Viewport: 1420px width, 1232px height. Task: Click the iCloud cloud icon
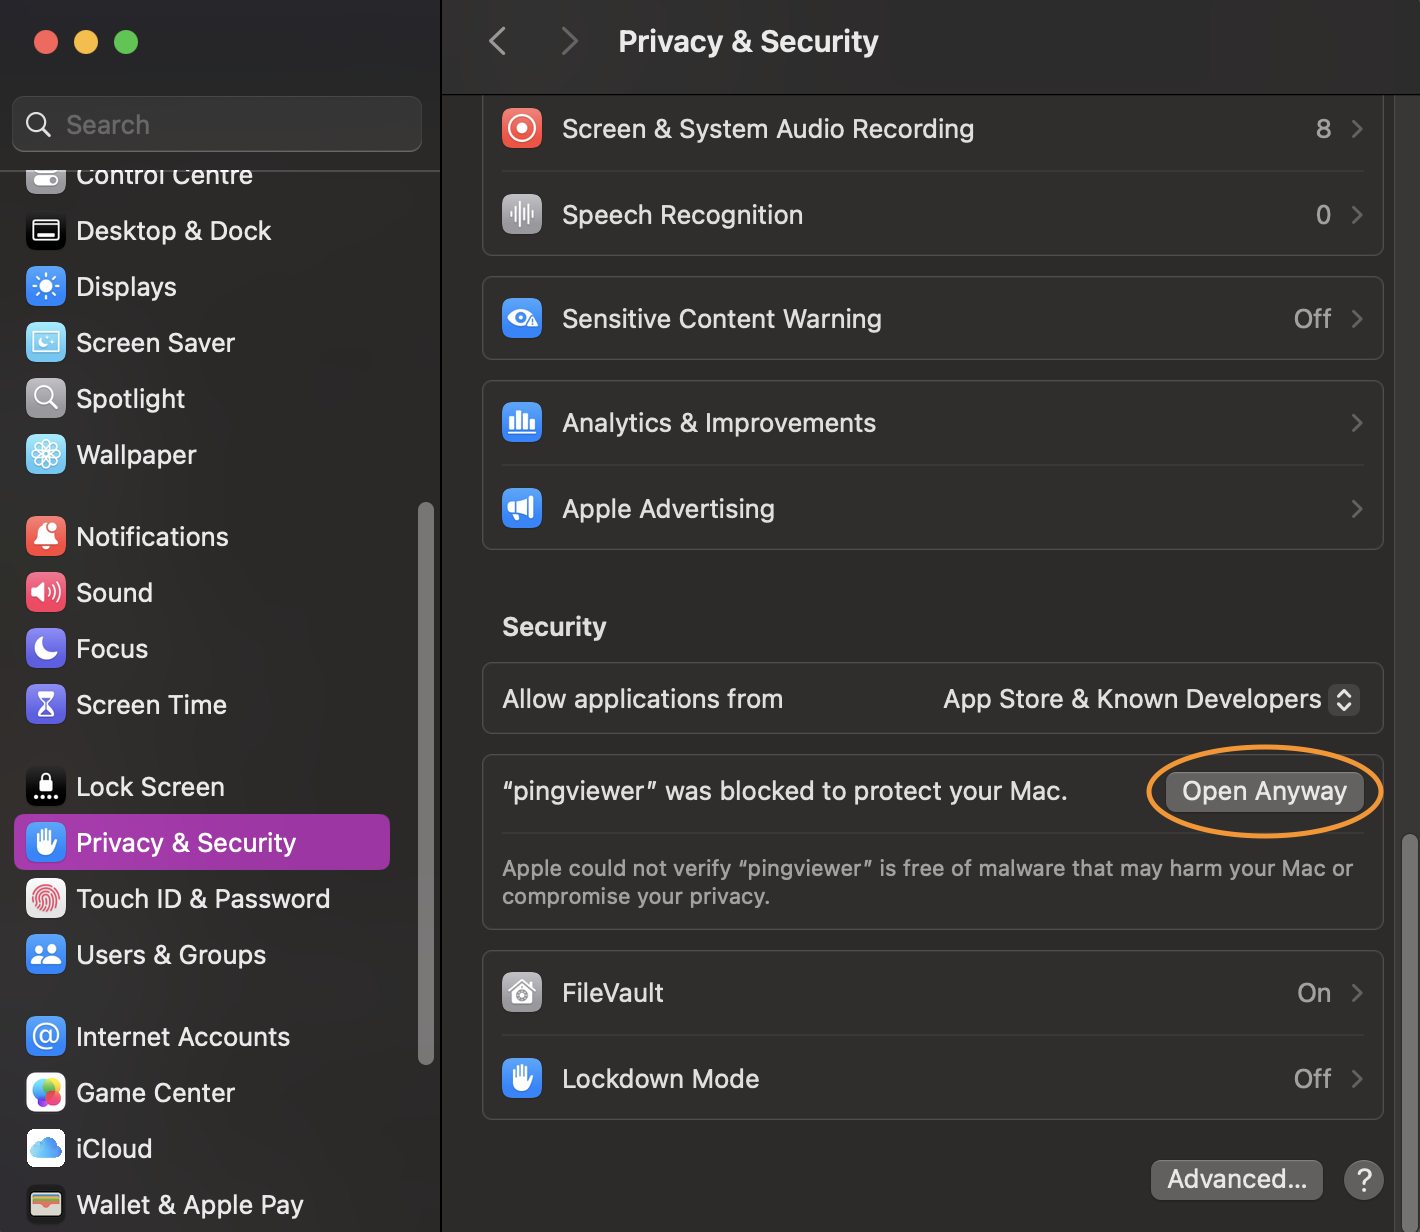pos(46,1149)
